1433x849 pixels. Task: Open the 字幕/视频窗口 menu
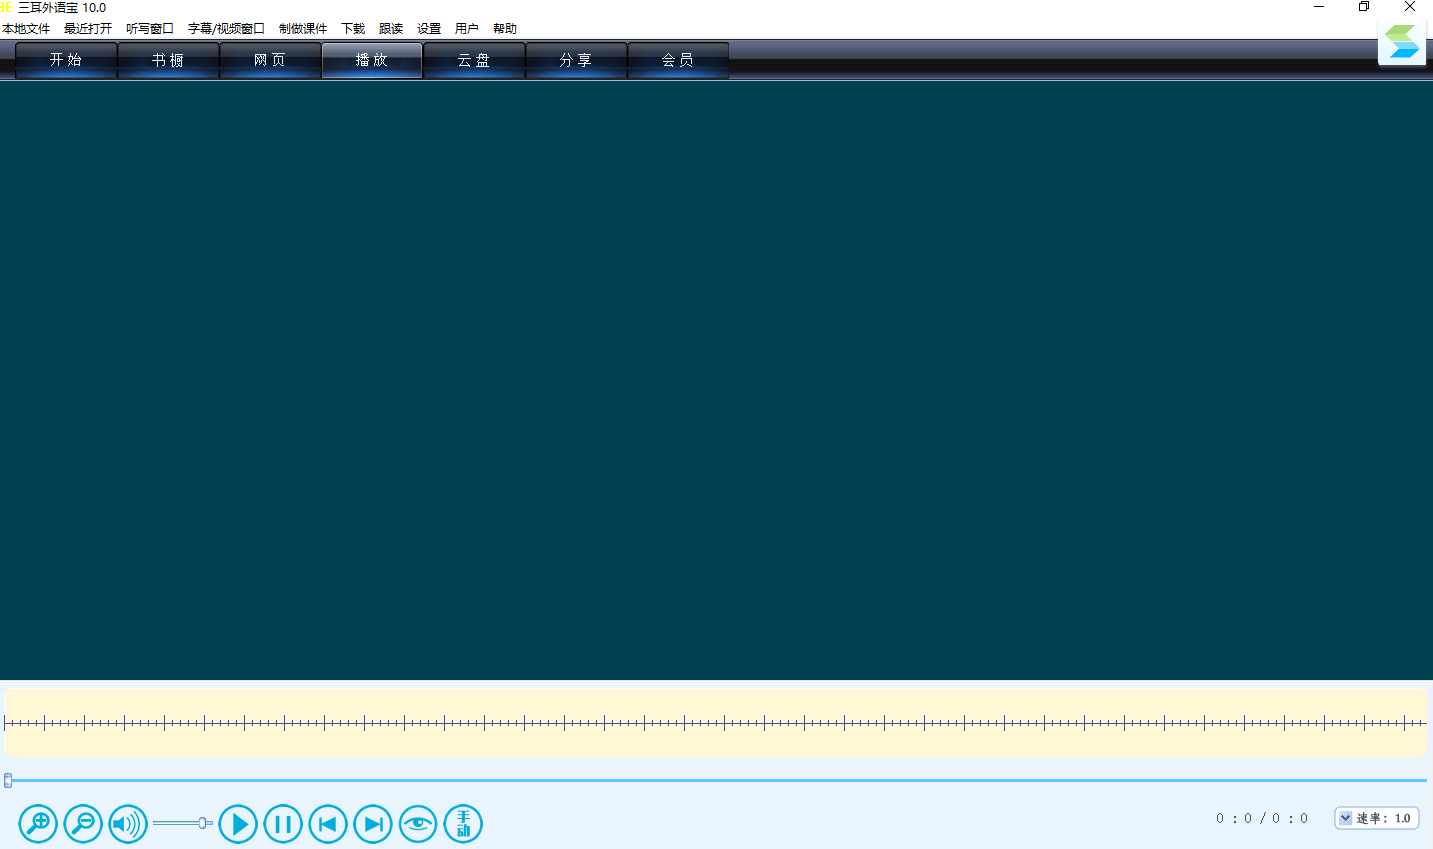click(x=226, y=29)
